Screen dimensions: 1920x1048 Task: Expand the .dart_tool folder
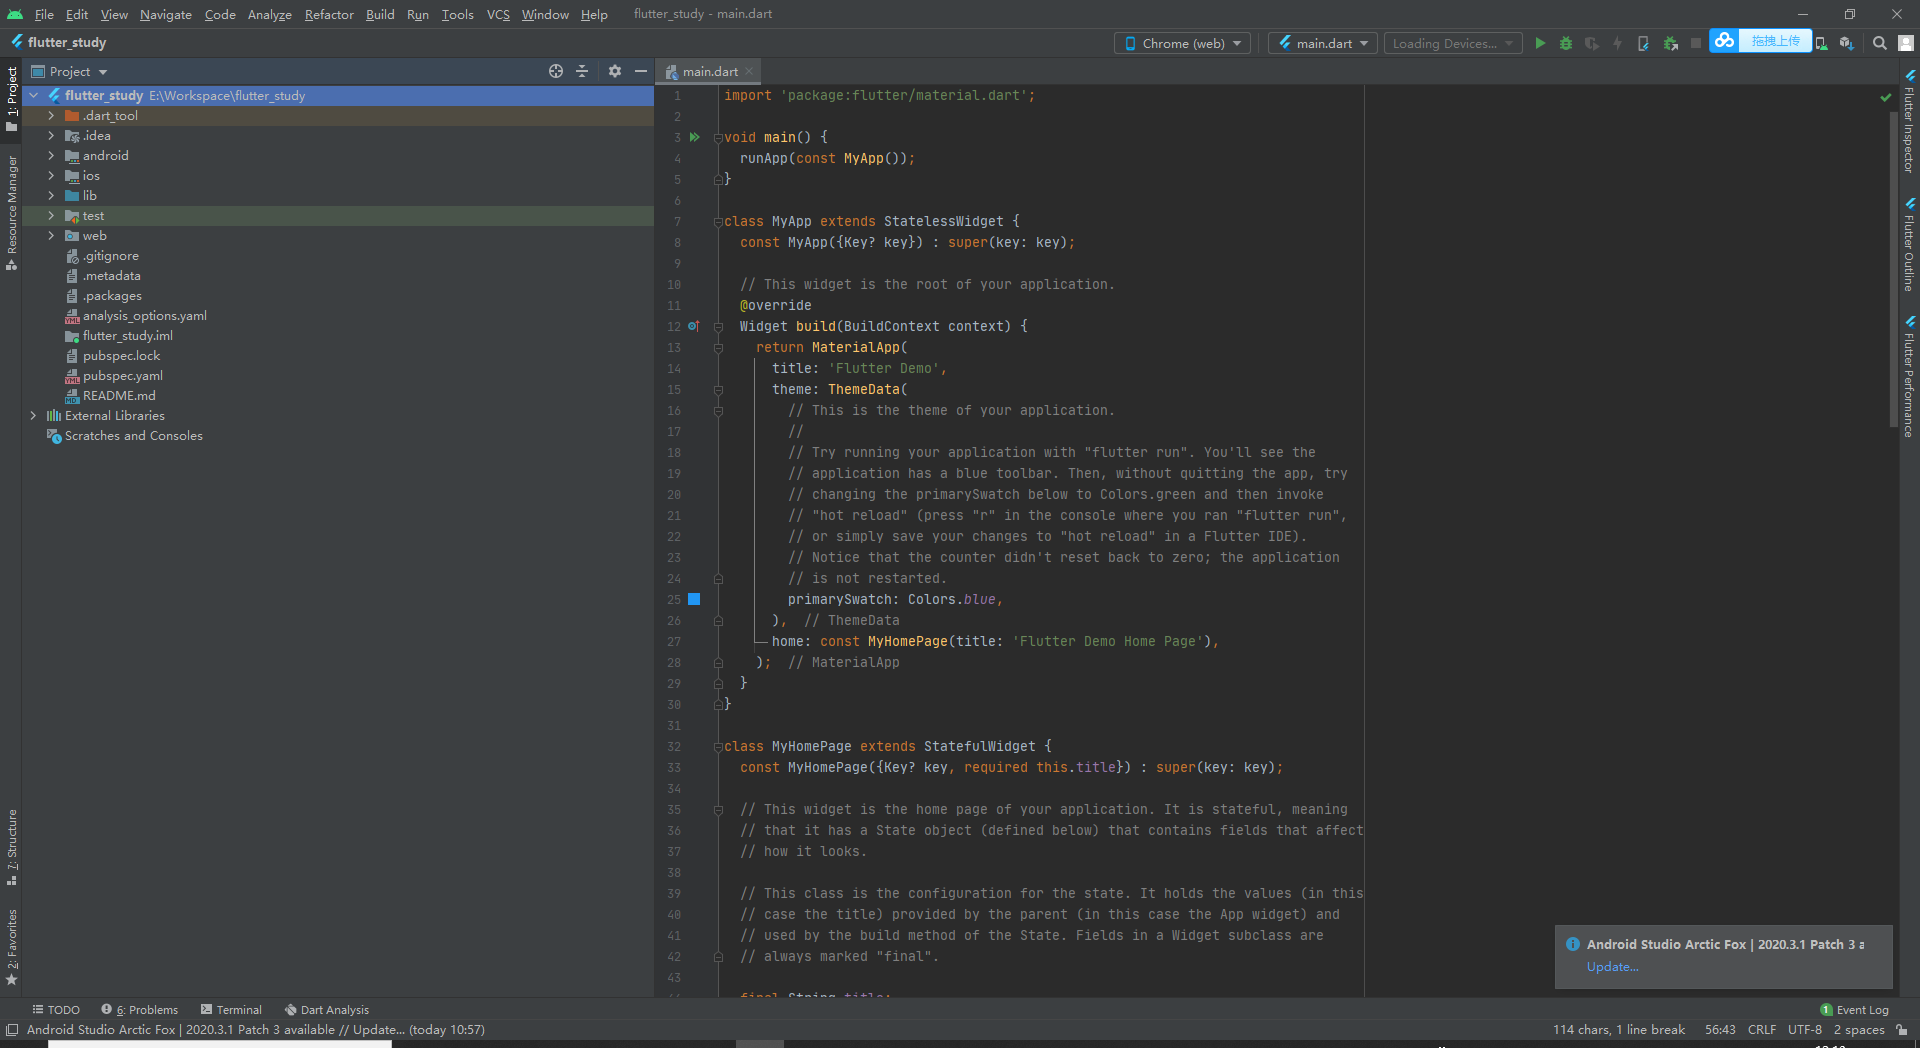[x=51, y=116]
